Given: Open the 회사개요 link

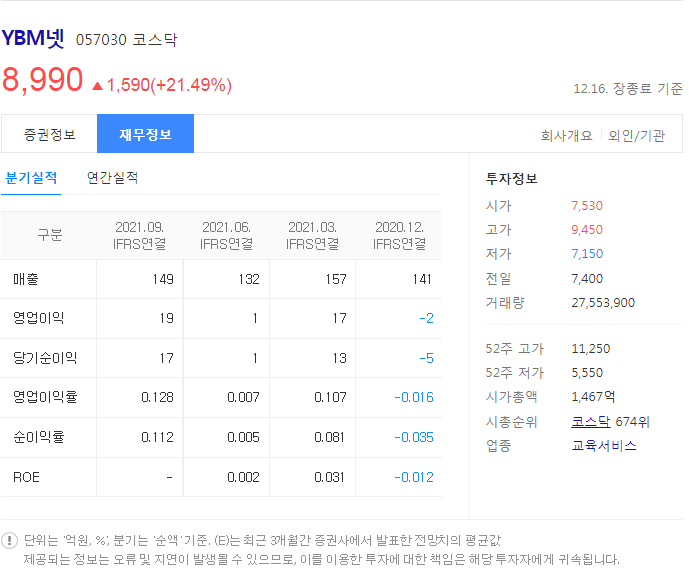Looking at the screenshot, I should click(566, 136).
